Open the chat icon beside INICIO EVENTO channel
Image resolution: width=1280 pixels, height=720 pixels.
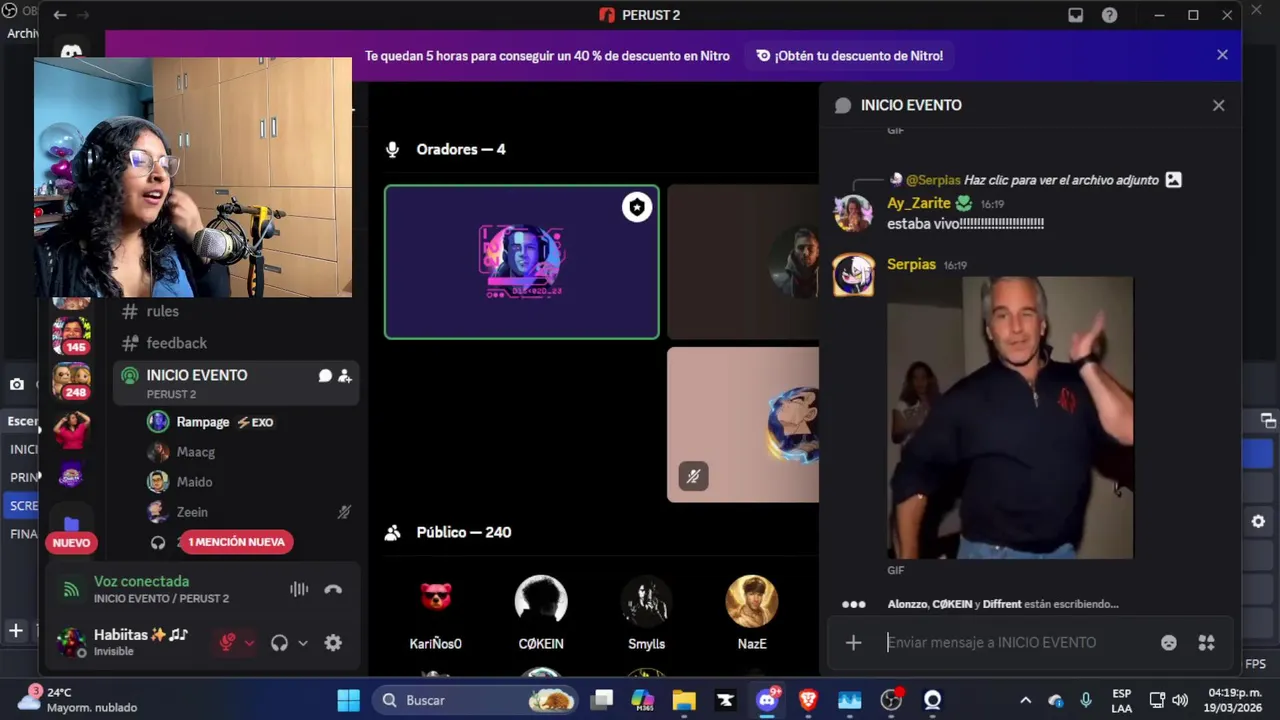[x=325, y=376]
